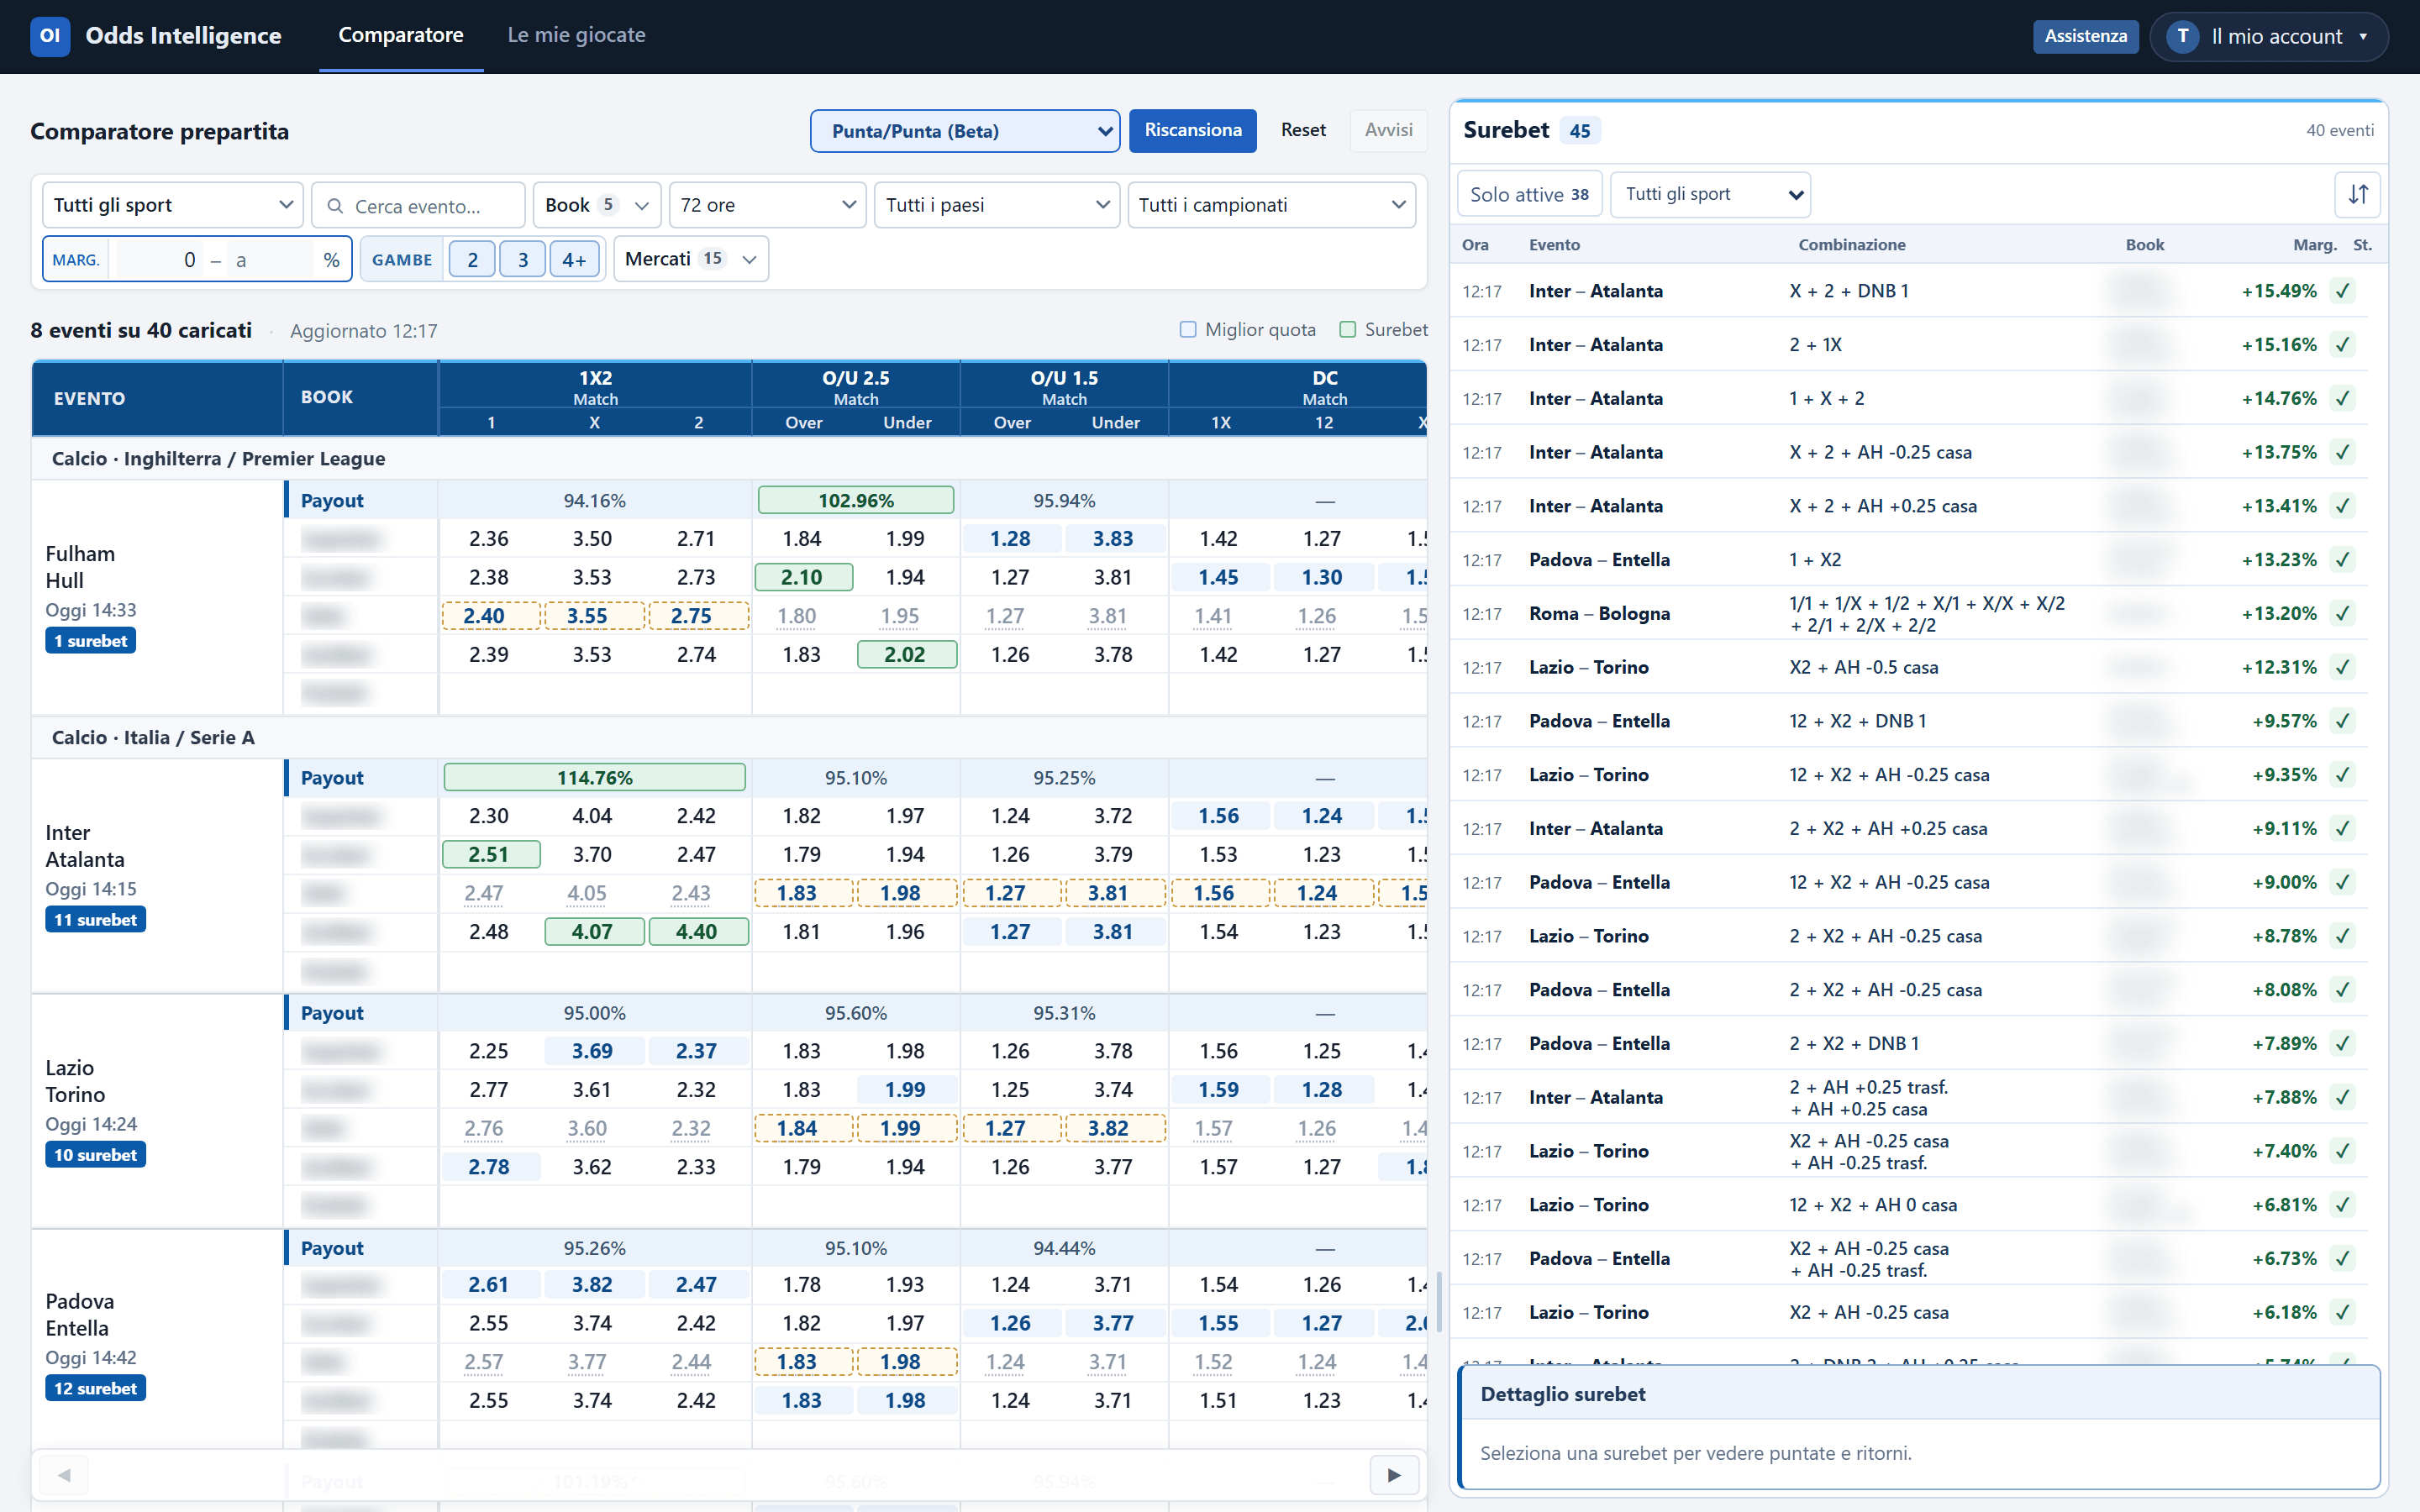
Task: Expand the Mercati 15 dropdown
Action: point(691,259)
